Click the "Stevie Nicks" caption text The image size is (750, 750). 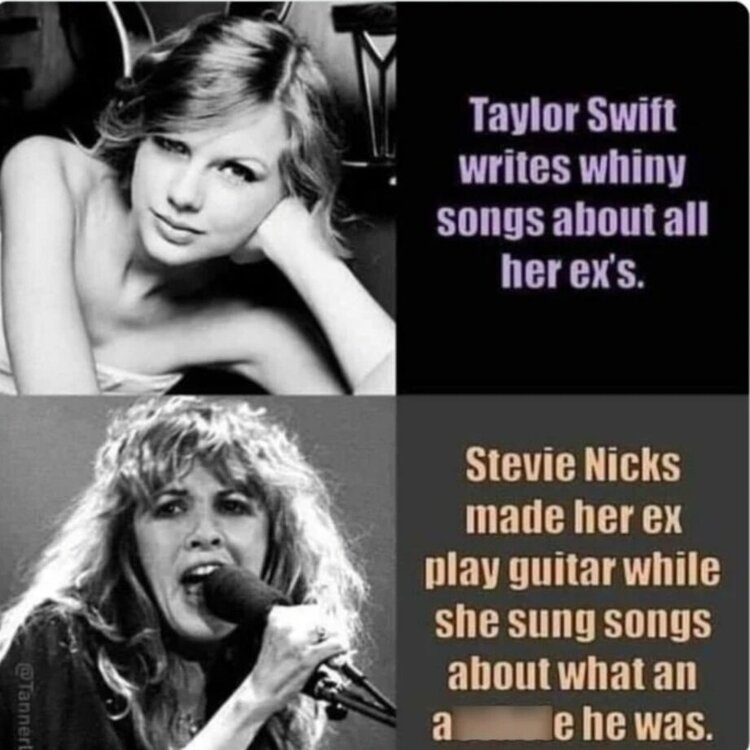click(573, 465)
